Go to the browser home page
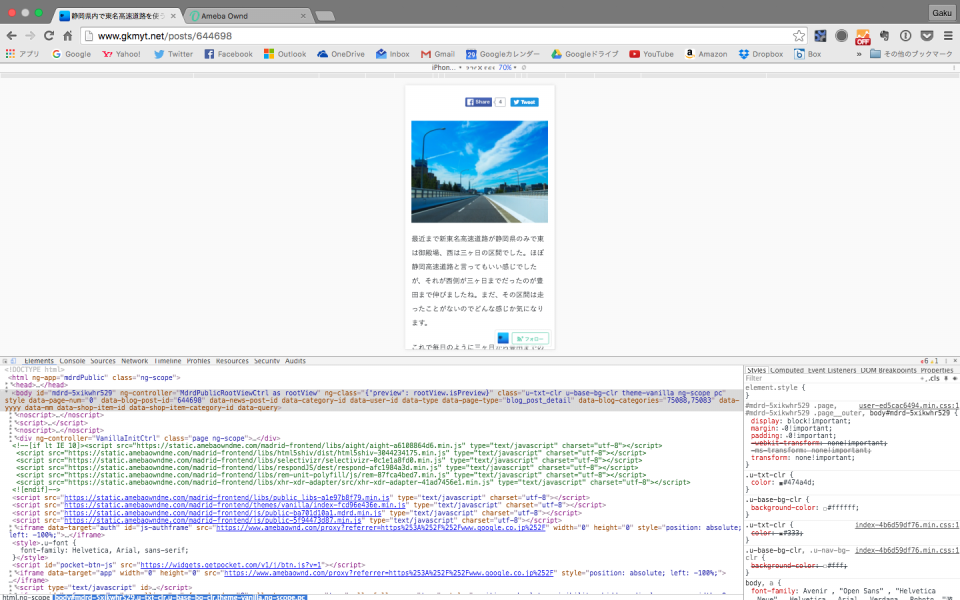 point(68,36)
